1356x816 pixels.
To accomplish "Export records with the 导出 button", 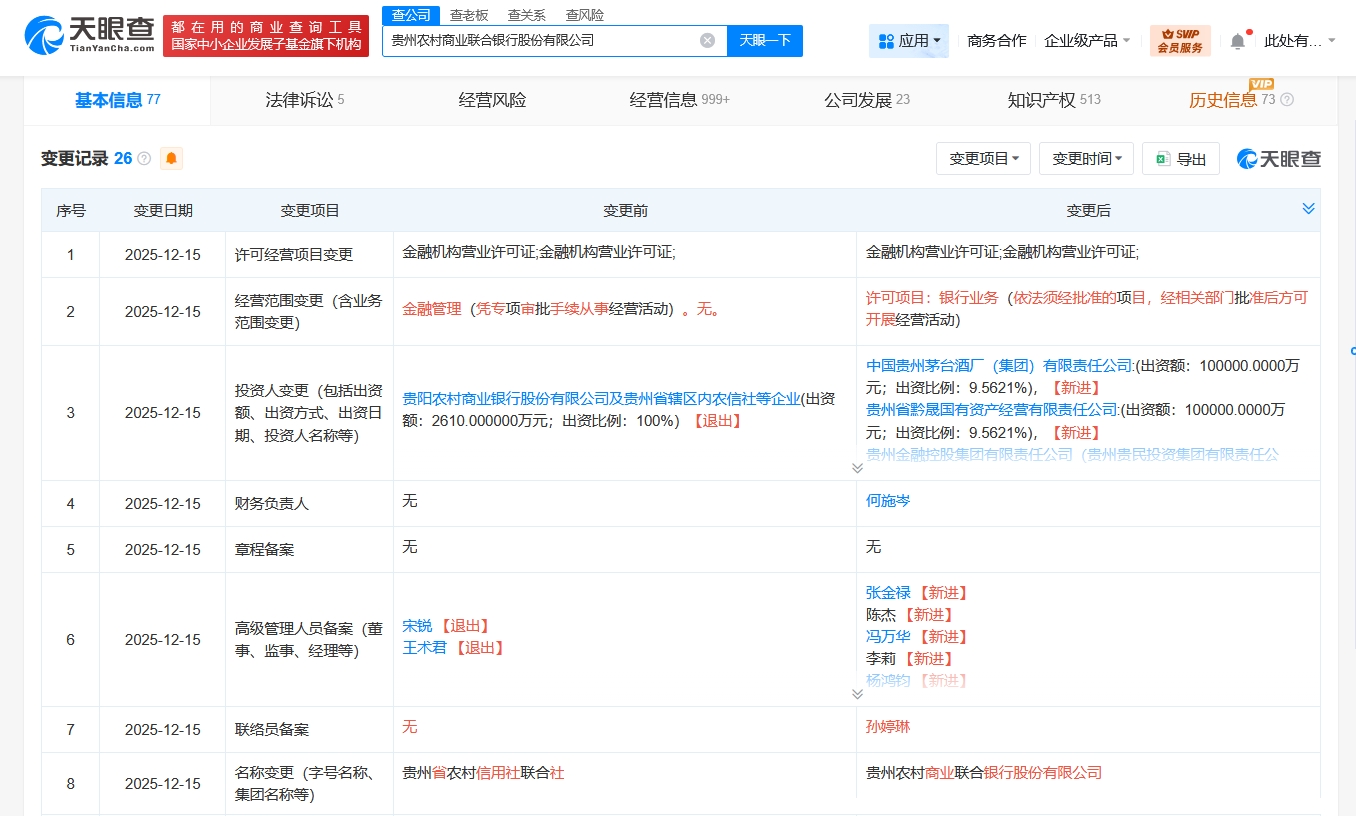I will (x=1181, y=159).
